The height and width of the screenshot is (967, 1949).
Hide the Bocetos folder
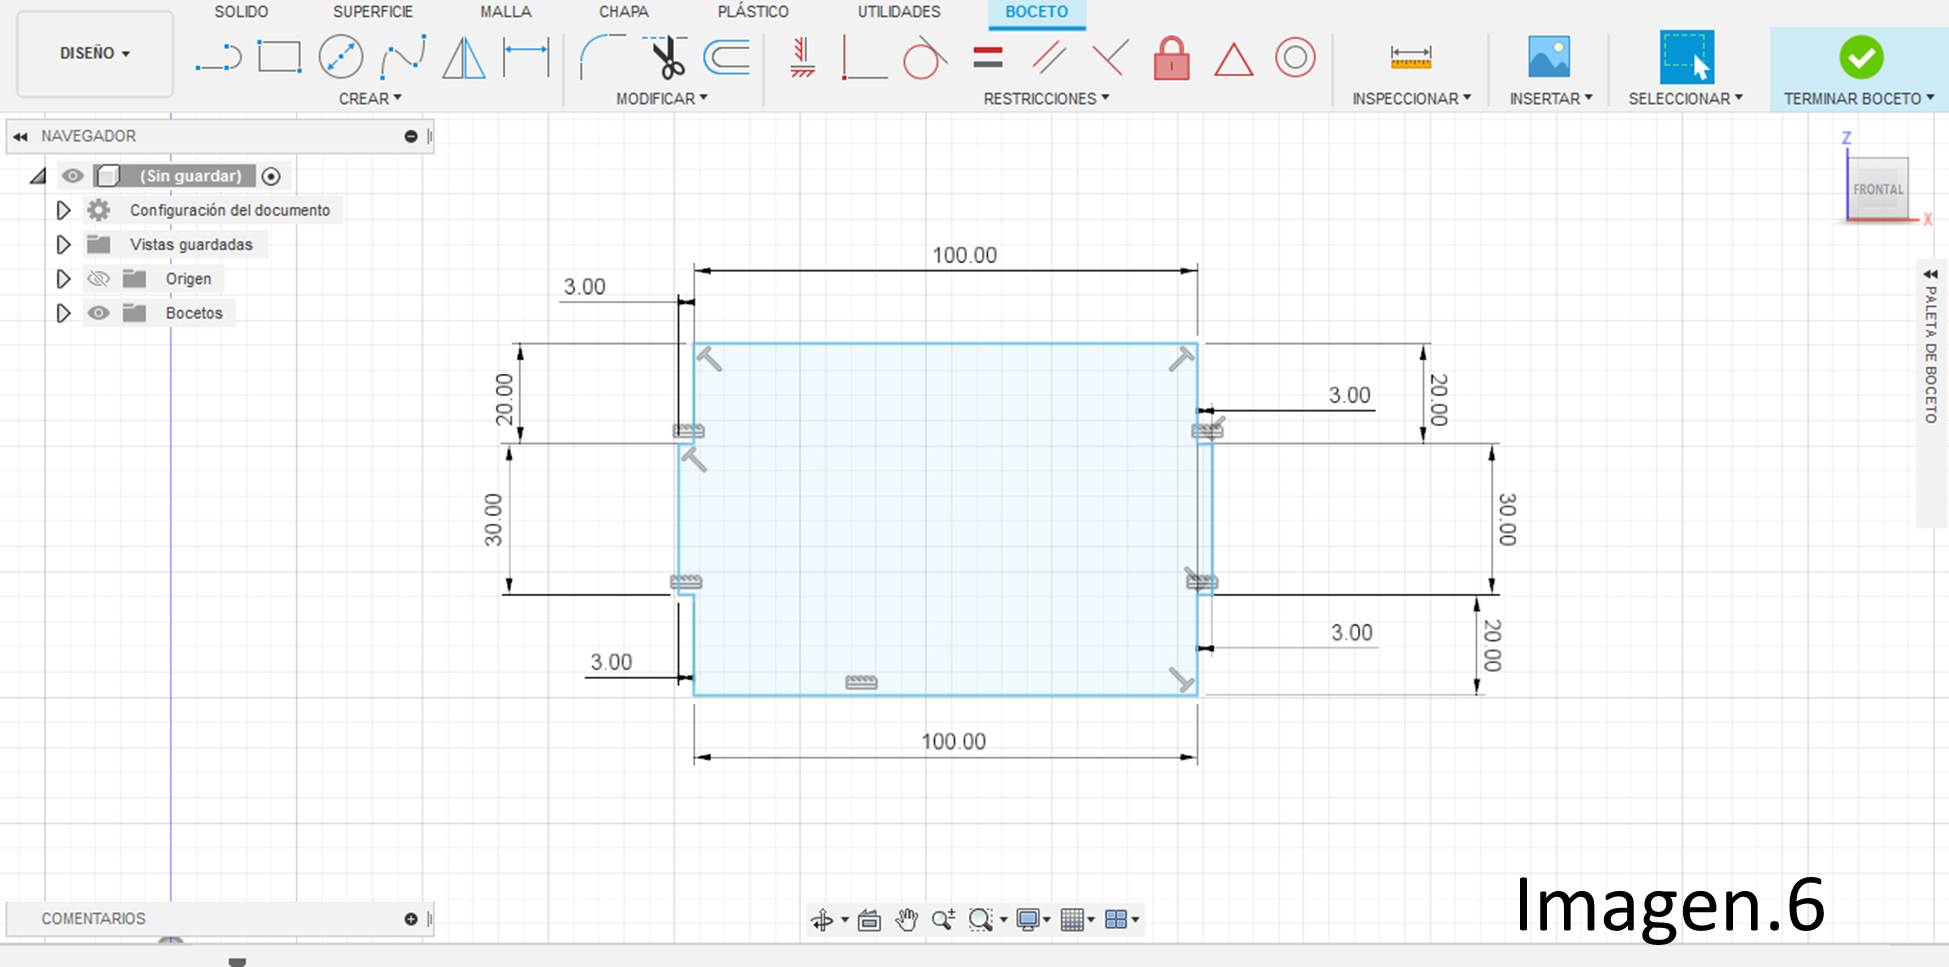(x=98, y=313)
